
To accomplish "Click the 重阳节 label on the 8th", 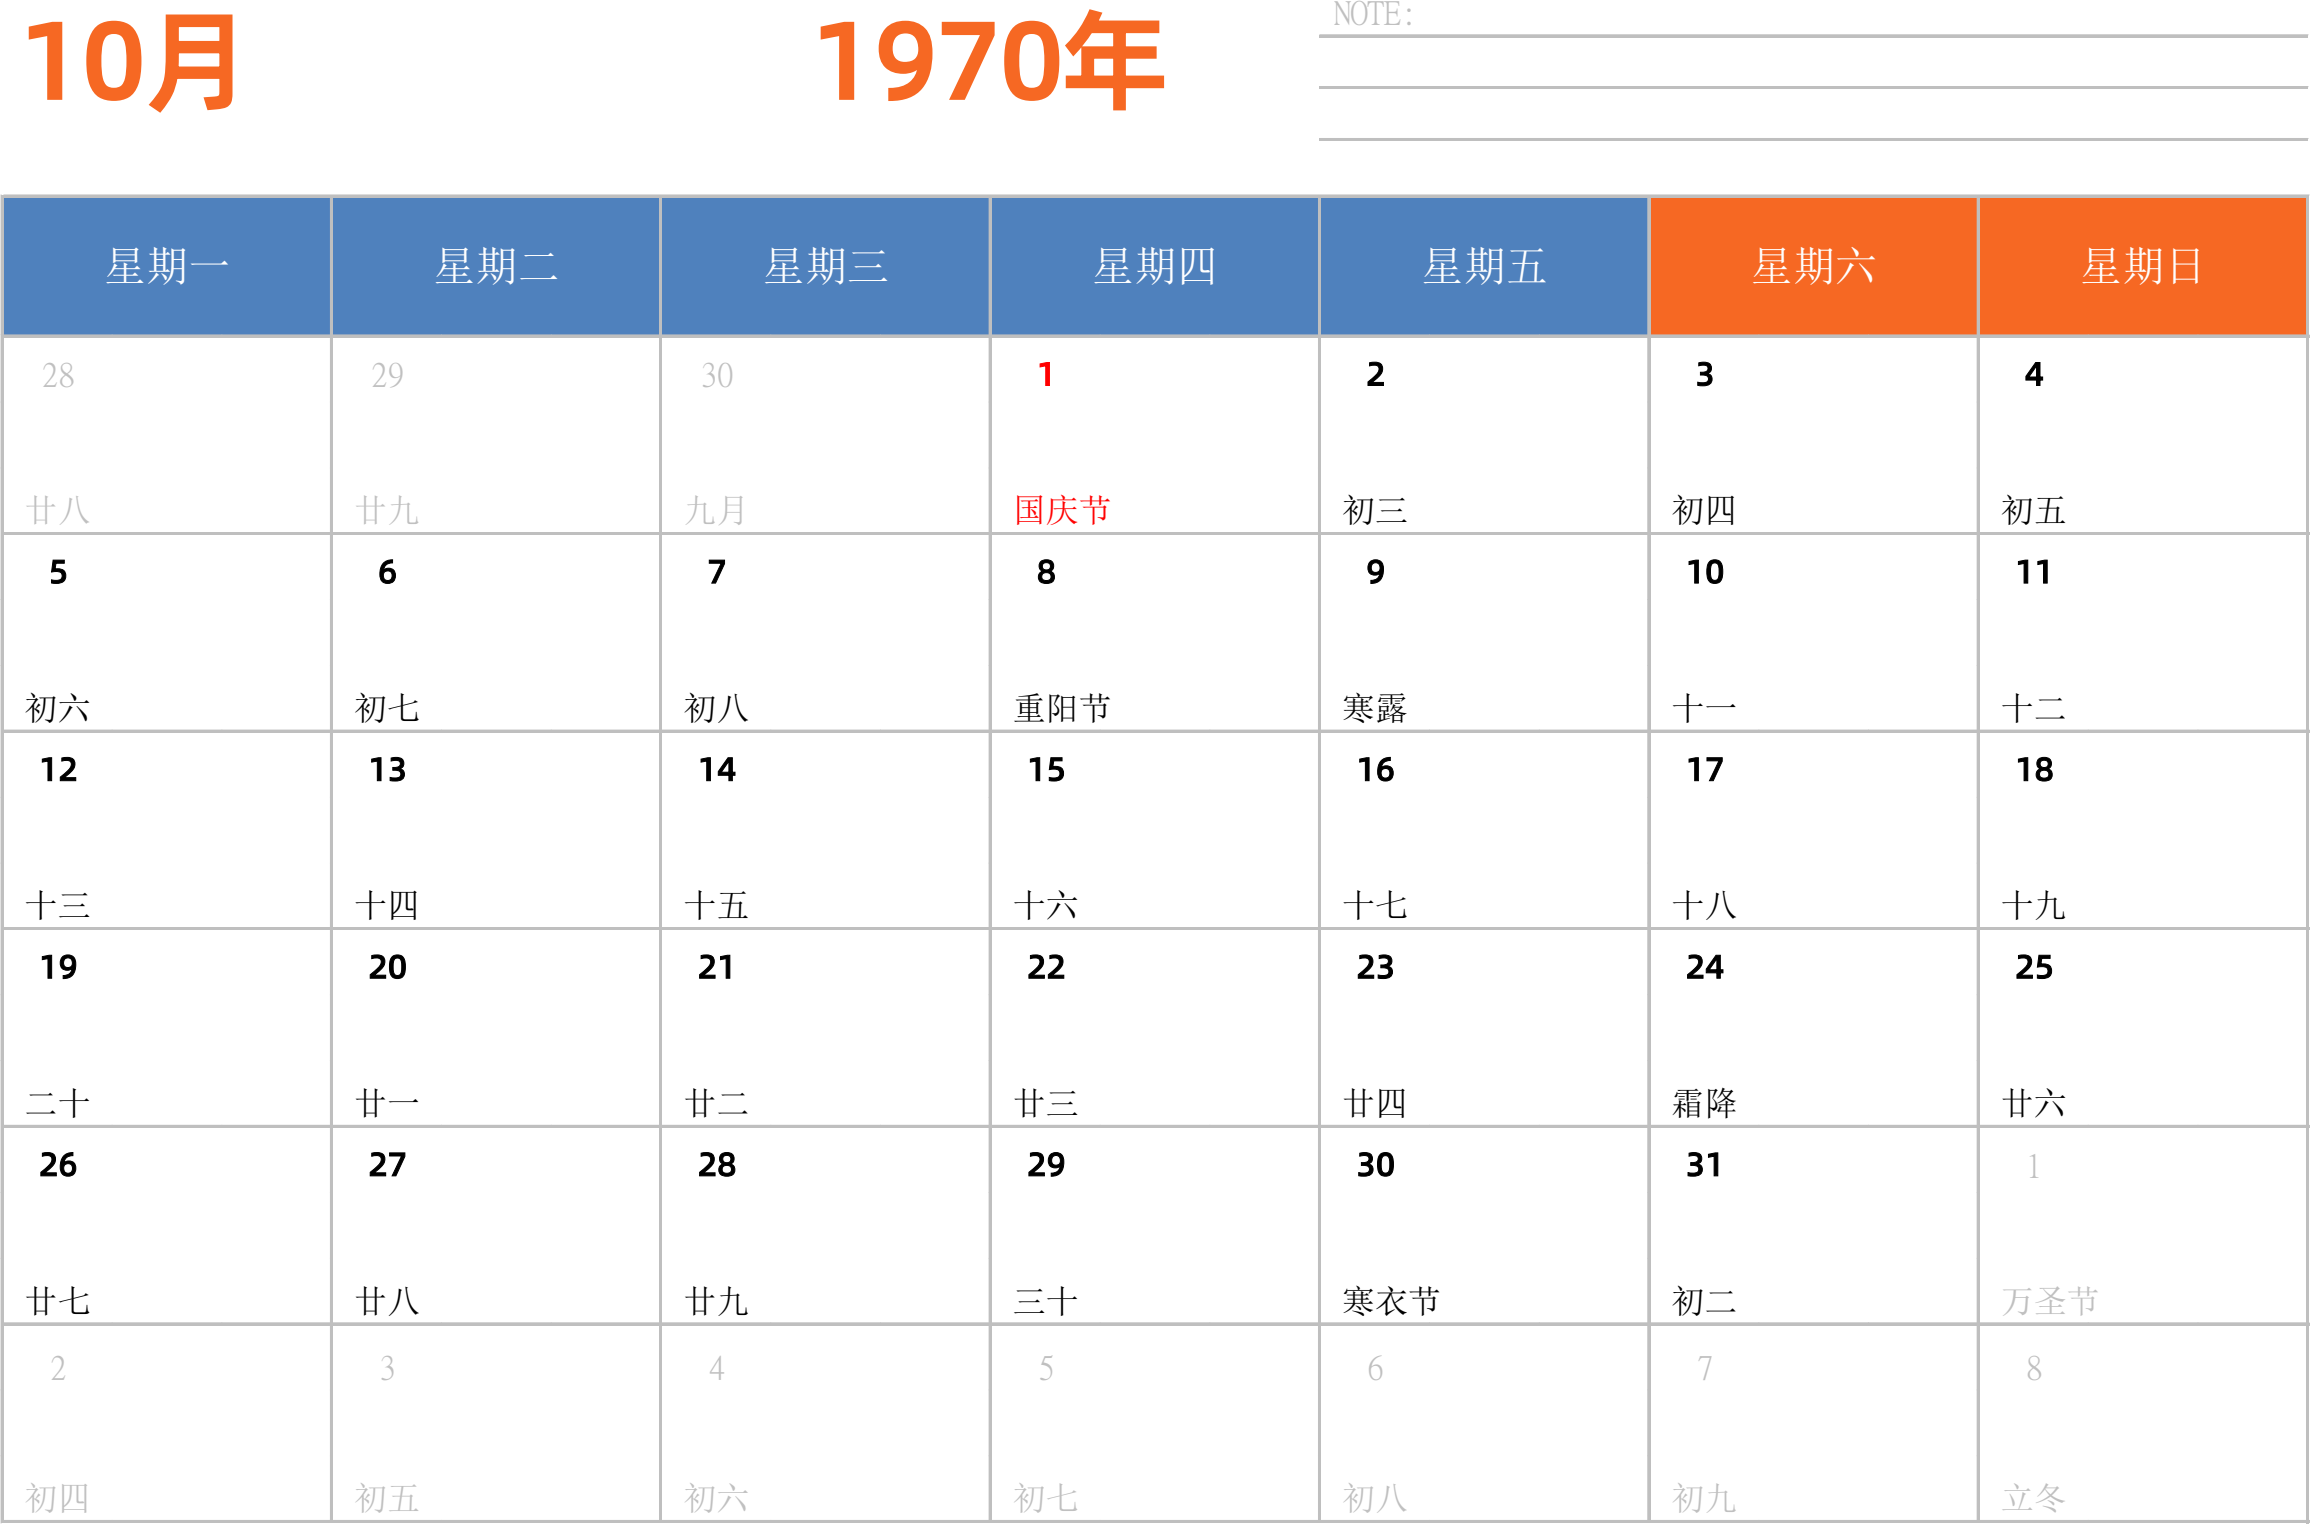I will coord(1062,708).
